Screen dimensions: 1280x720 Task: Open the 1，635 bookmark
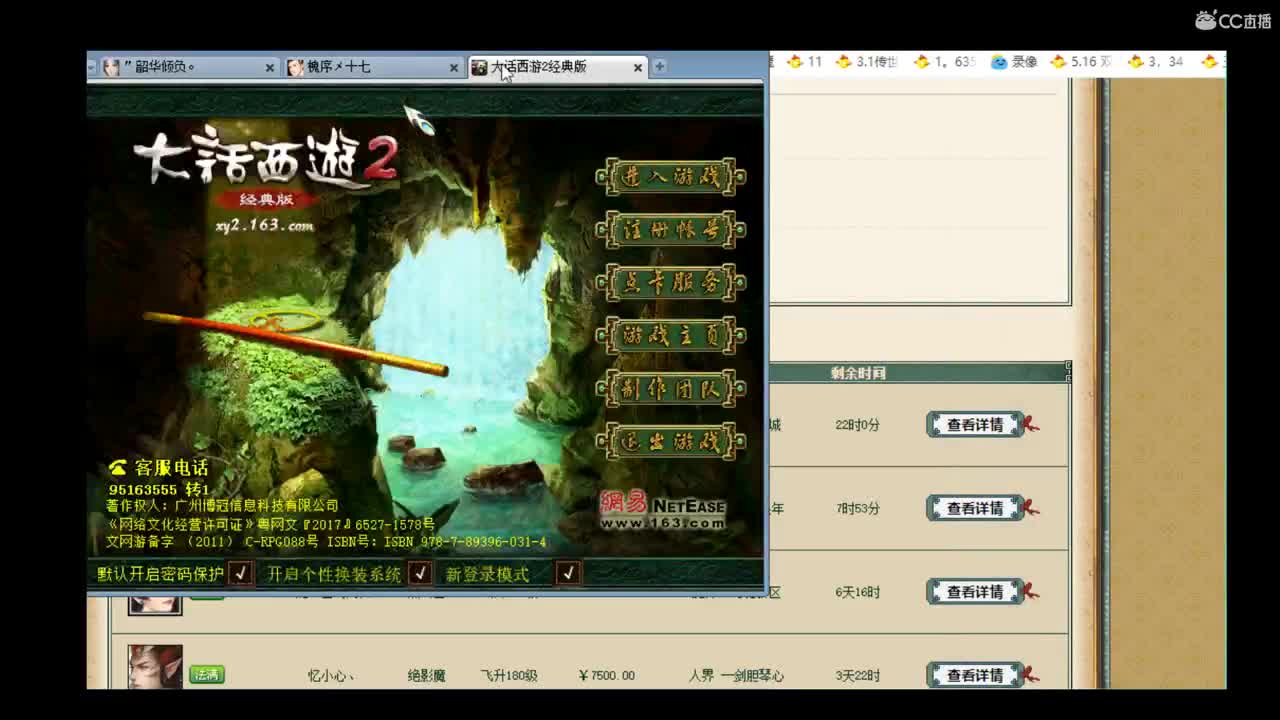click(945, 62)
